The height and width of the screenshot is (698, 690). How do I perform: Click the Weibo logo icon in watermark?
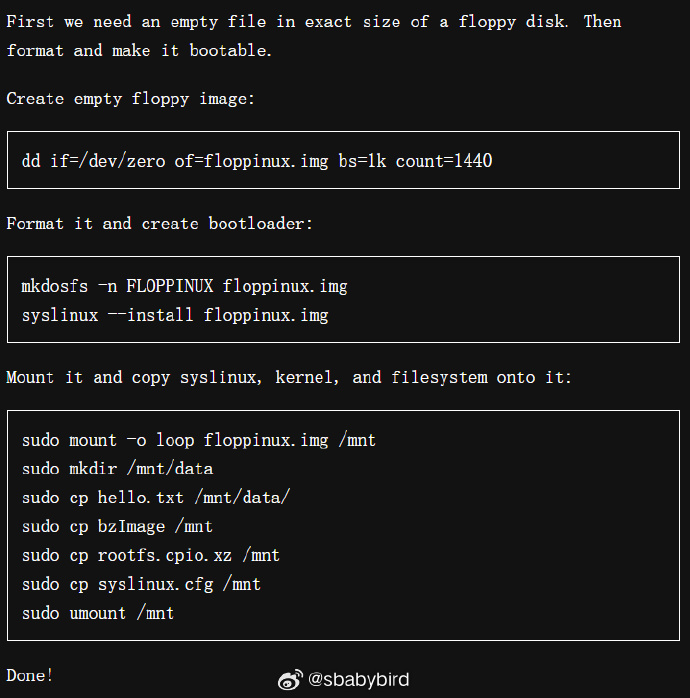point(289,680)
